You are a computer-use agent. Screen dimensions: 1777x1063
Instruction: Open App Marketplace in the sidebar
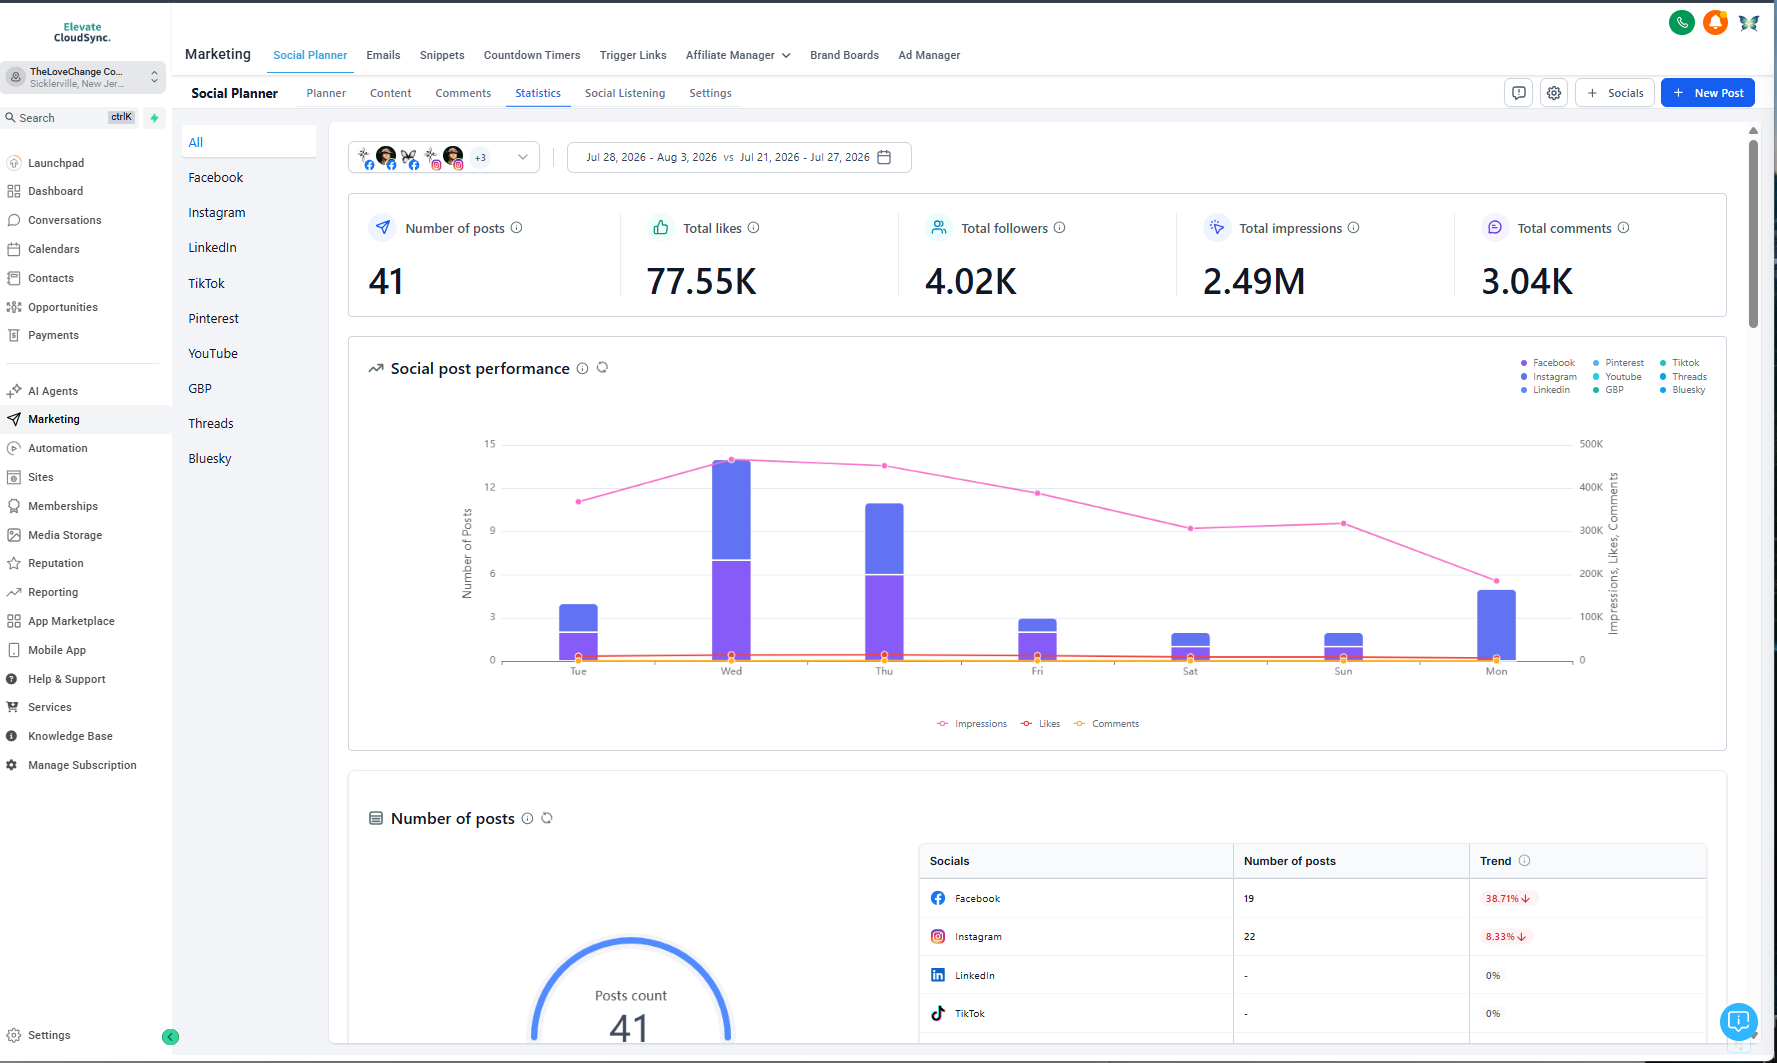click(x=71, y=621)
